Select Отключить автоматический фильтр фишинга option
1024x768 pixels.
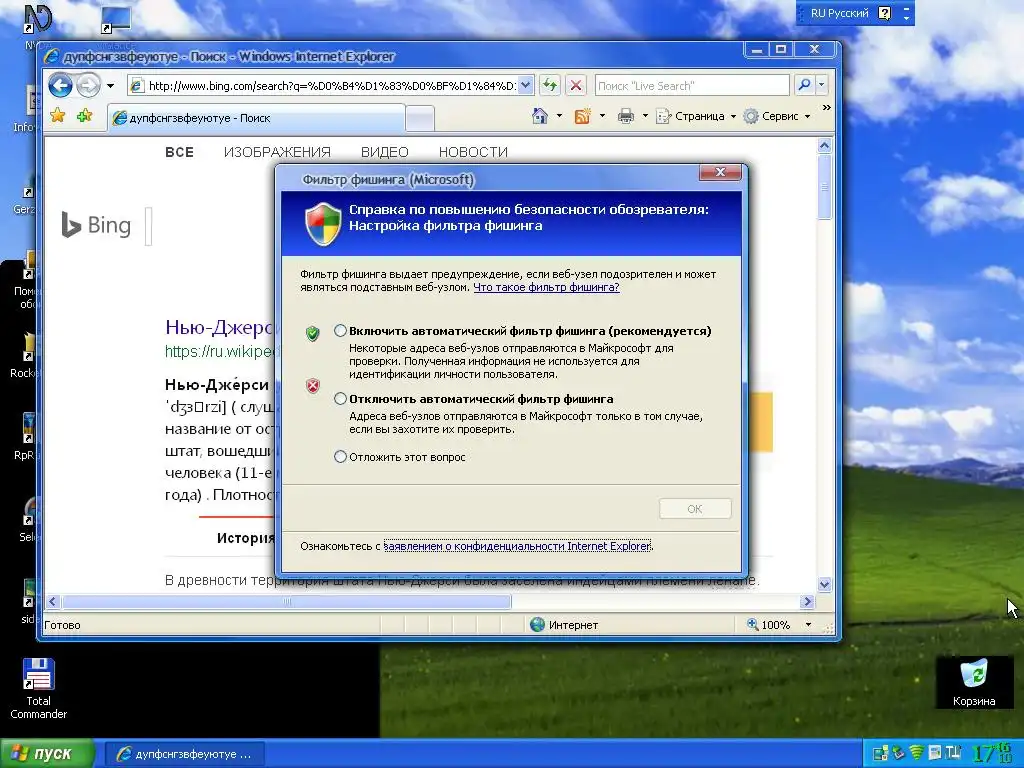pyautogui.click(x=340, y=399)
